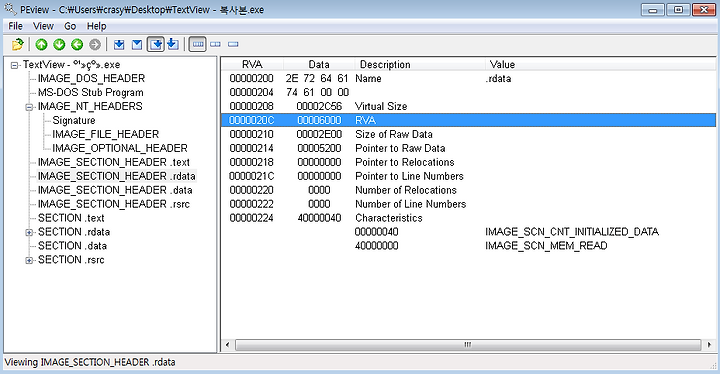Screen dimensions: 720x374
Task: Click the horizontal scrollbar thumb
Action: pos(468,345)
